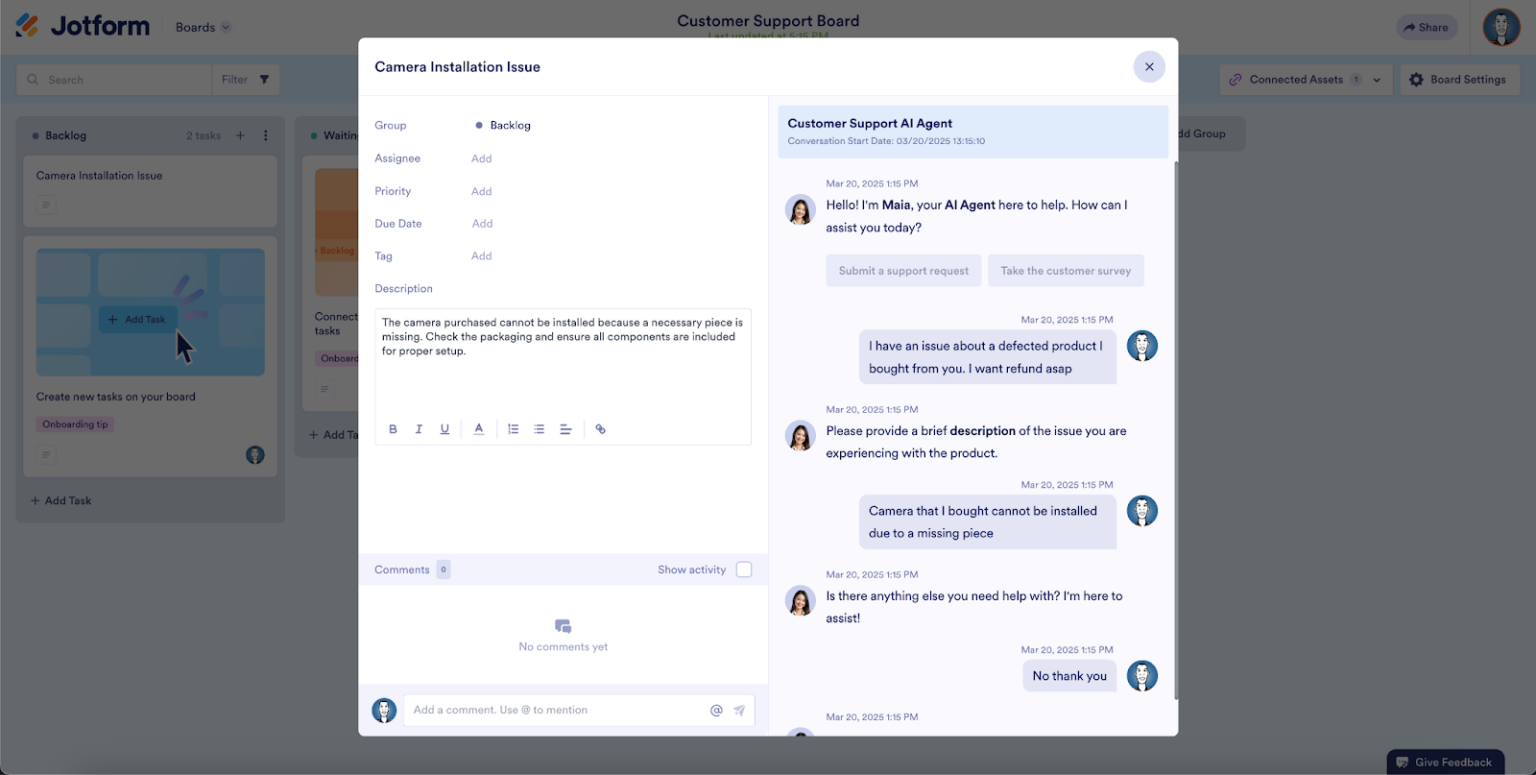Insert a bulleted list in the description

pos(539,429)
